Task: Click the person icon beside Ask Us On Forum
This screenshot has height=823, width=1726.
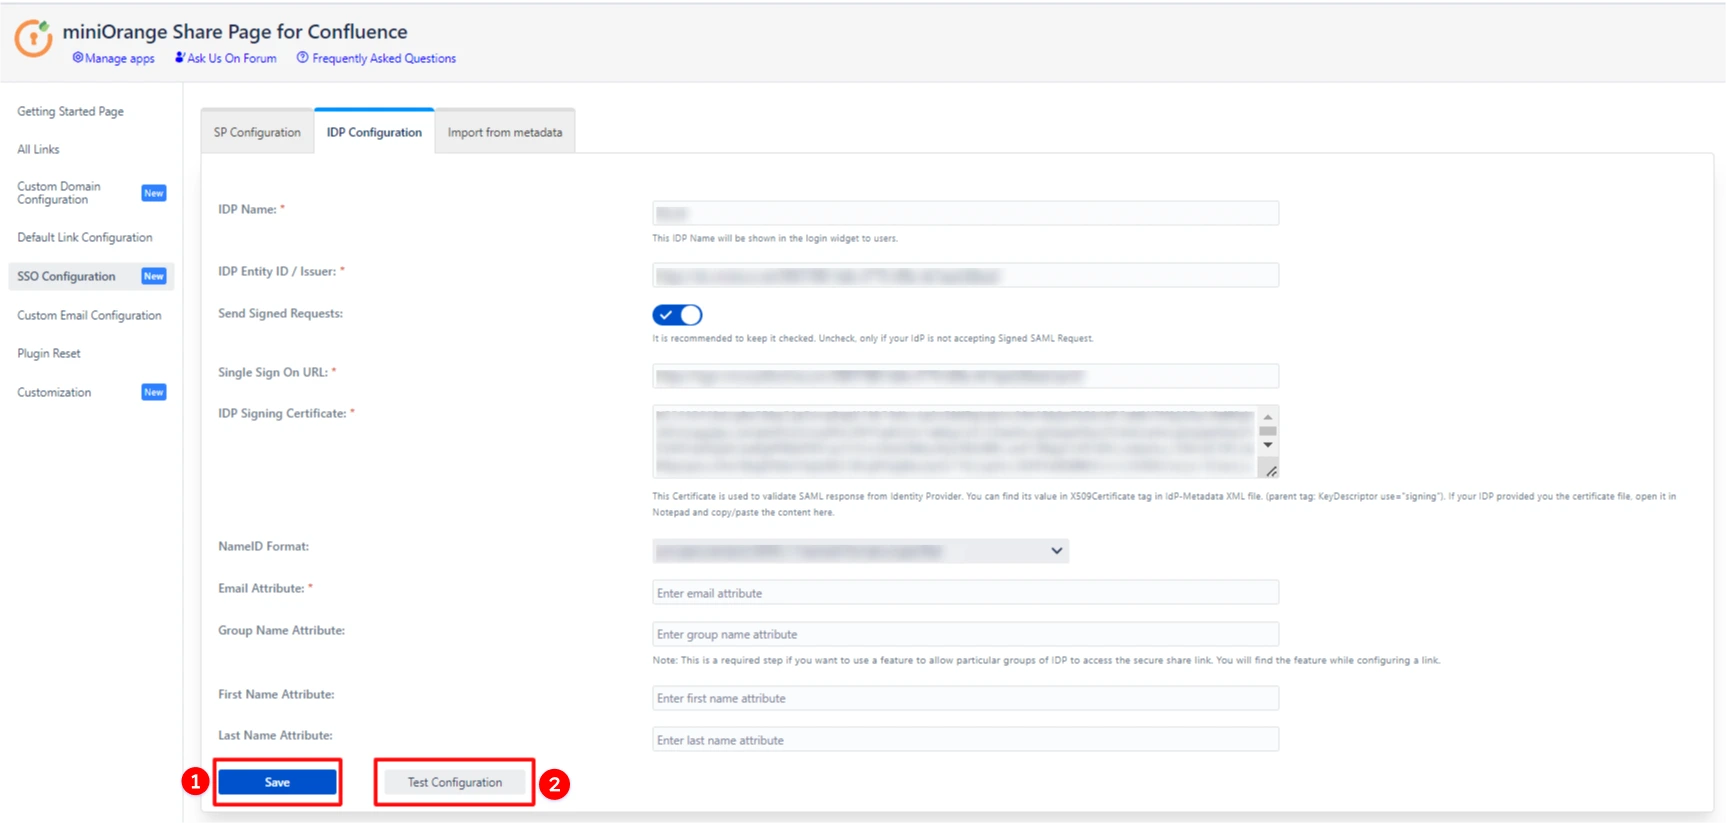Action: 180,58
